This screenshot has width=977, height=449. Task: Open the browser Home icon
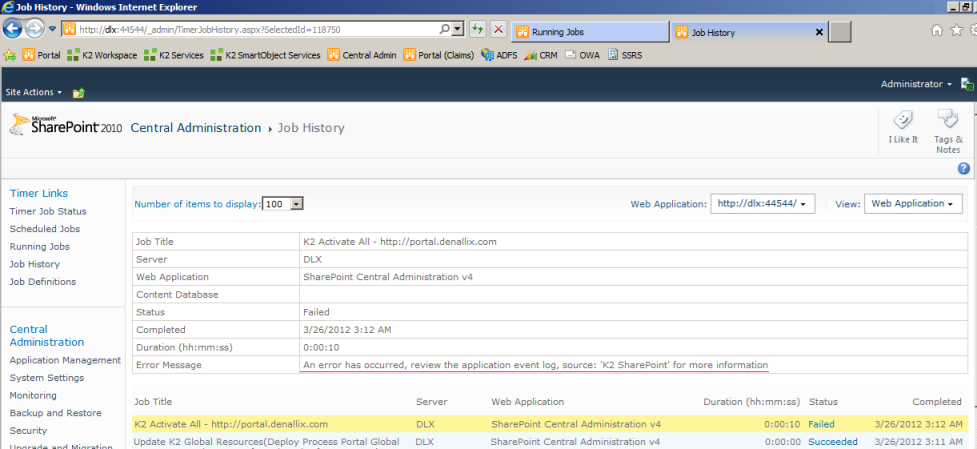point(937,30)
